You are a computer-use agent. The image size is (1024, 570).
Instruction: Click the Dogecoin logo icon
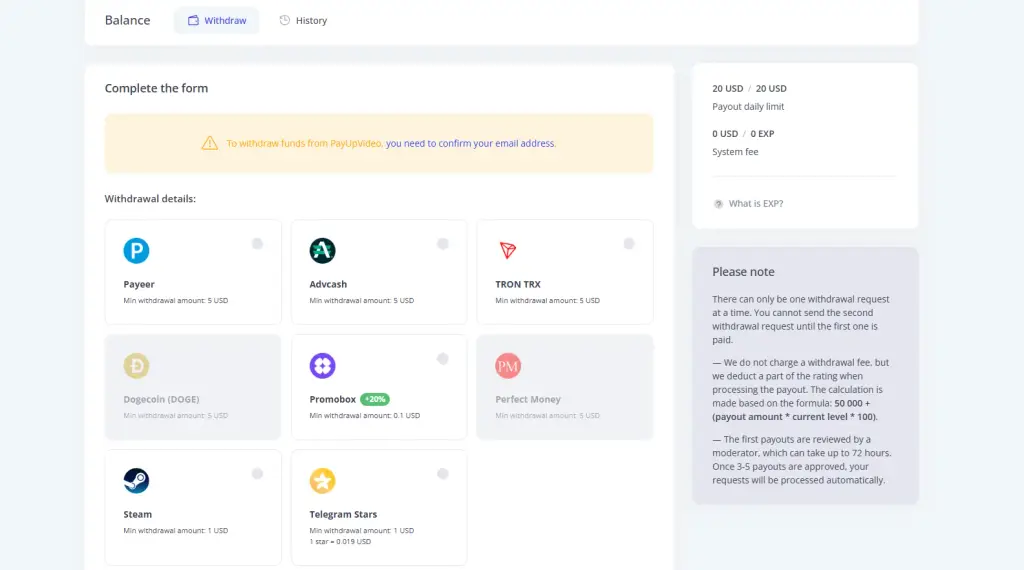tap(136, 366)
